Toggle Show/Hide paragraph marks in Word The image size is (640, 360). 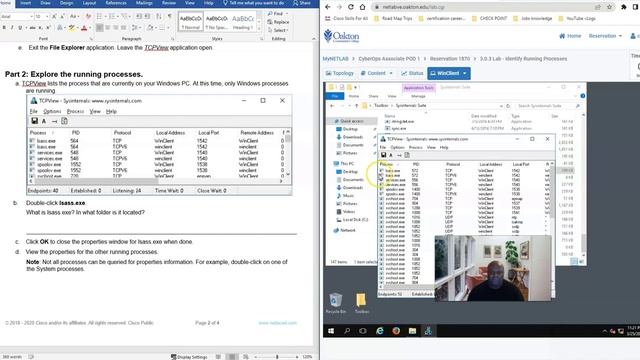click(x=170, y=16)
